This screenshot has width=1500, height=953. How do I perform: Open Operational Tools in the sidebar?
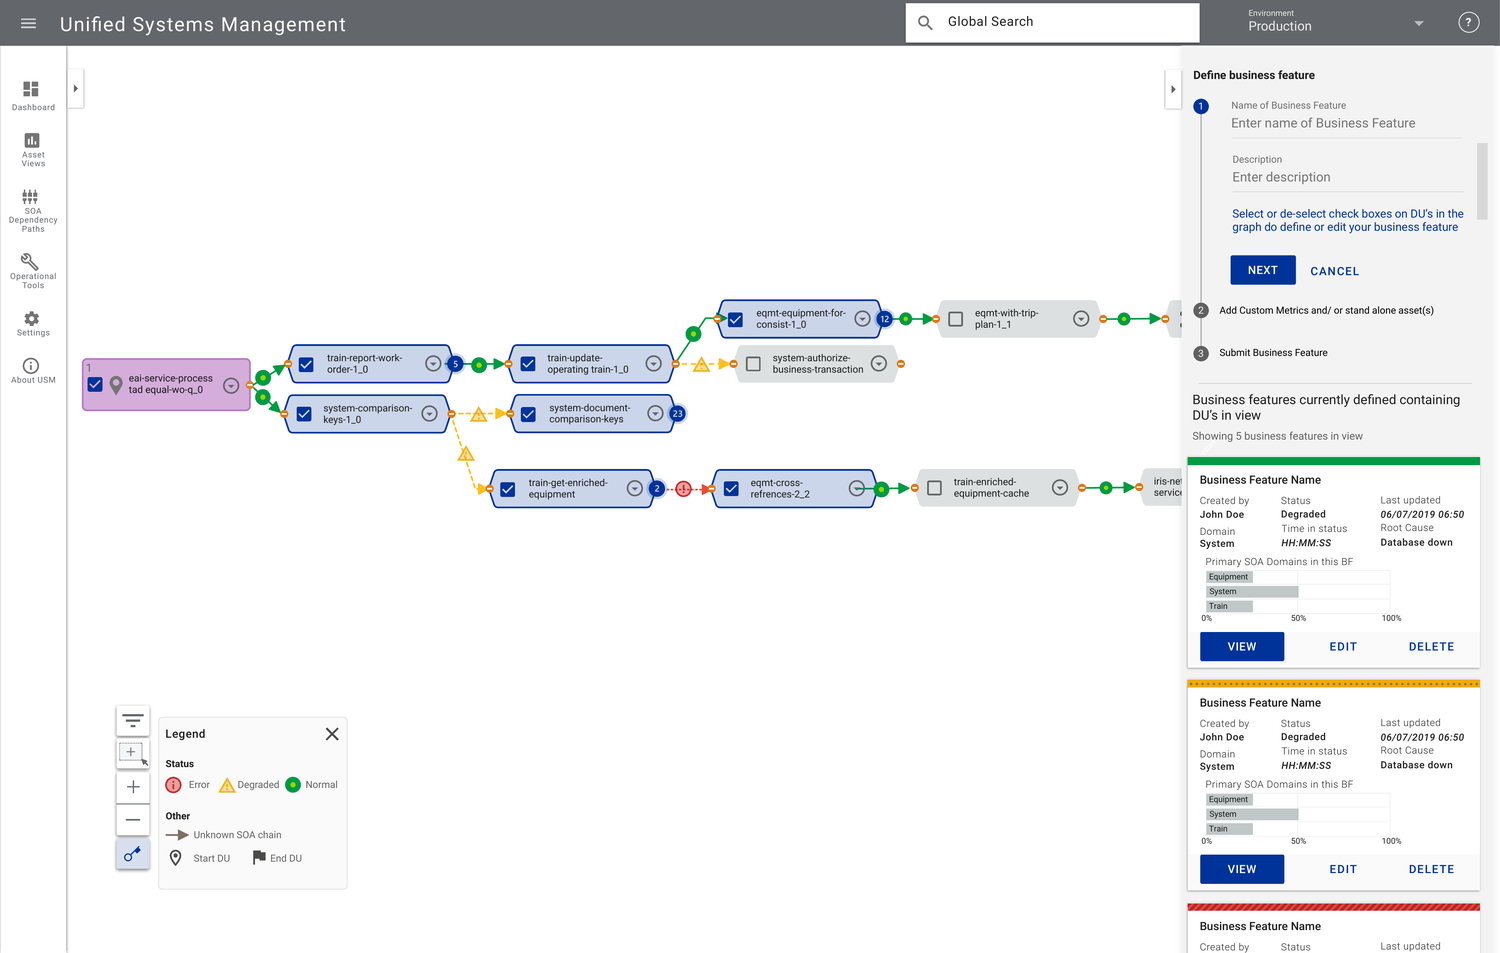pyautogui.click(x=33, y=270)
